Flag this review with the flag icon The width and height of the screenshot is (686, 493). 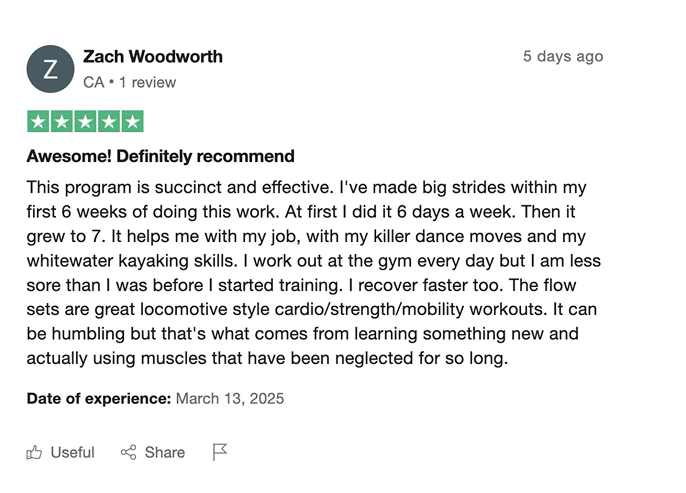point(220,452)
